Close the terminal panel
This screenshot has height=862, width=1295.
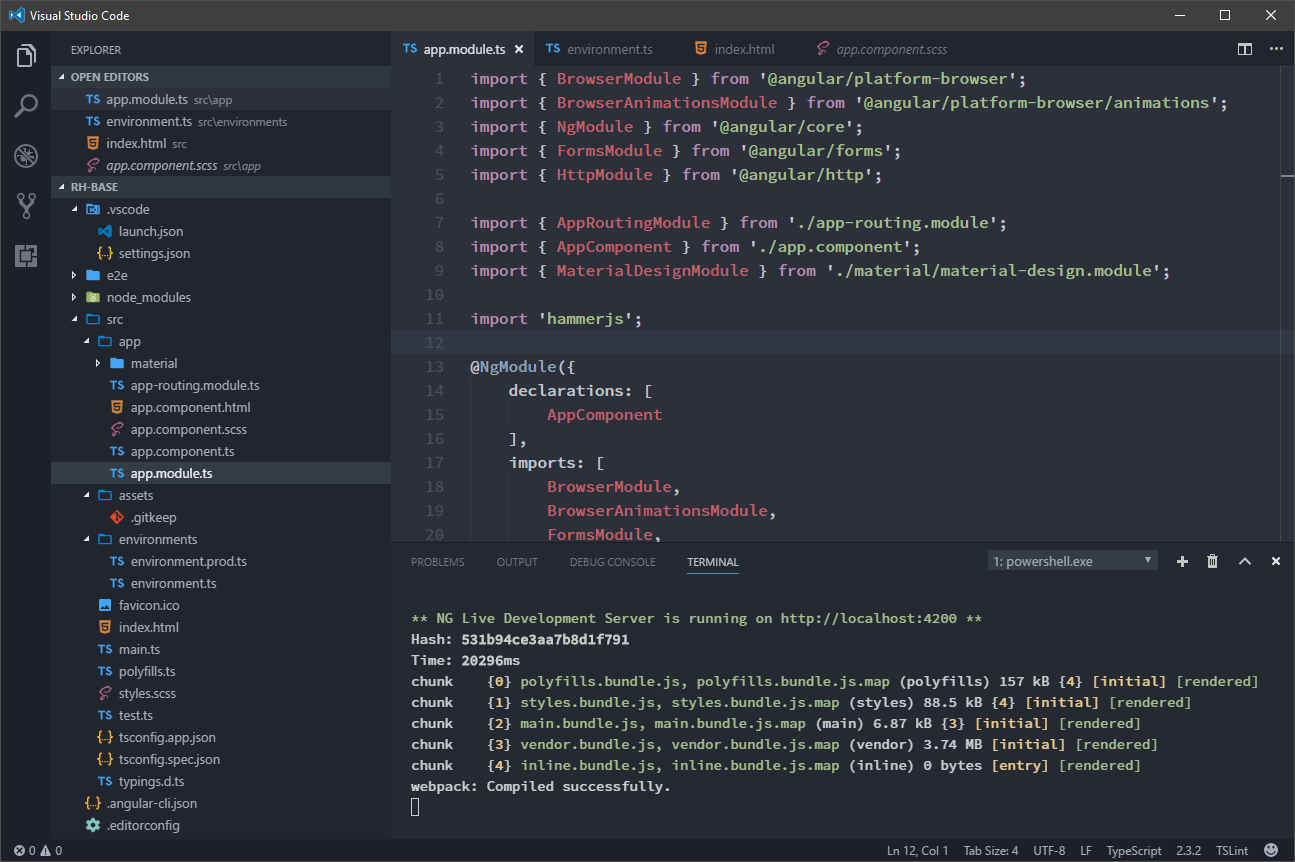coord(1276,562)
